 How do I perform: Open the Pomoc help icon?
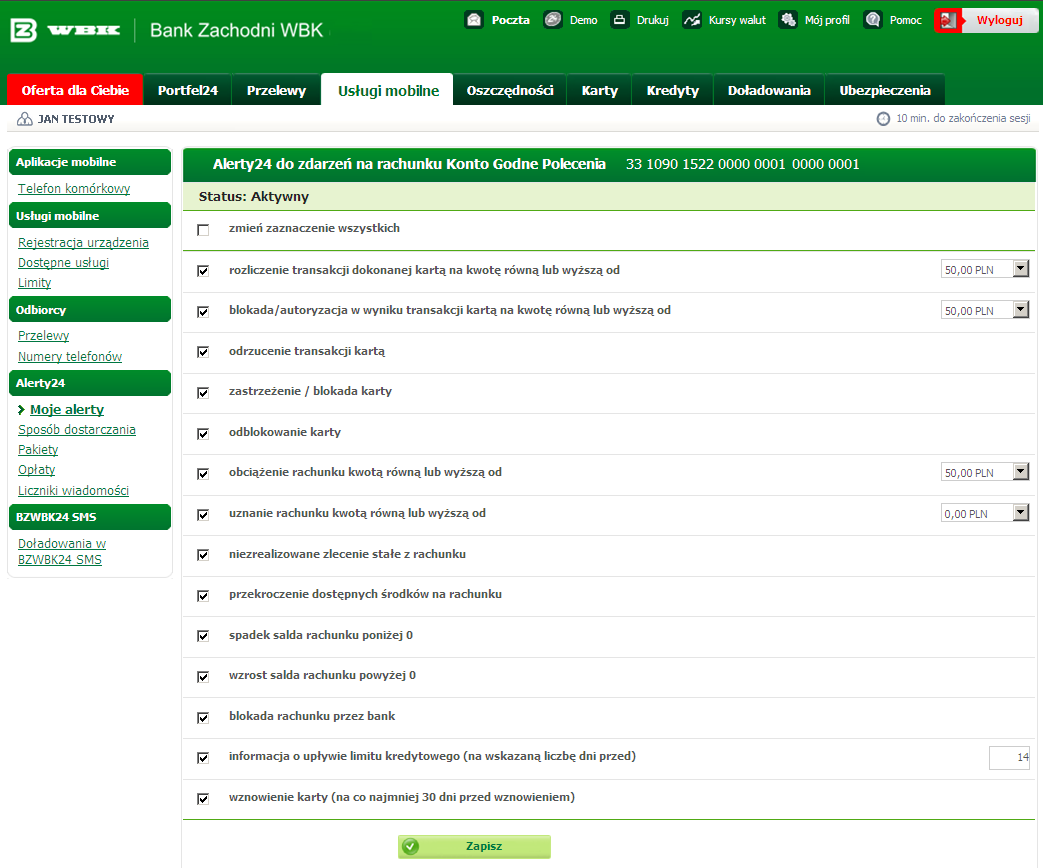coord(873,20)
